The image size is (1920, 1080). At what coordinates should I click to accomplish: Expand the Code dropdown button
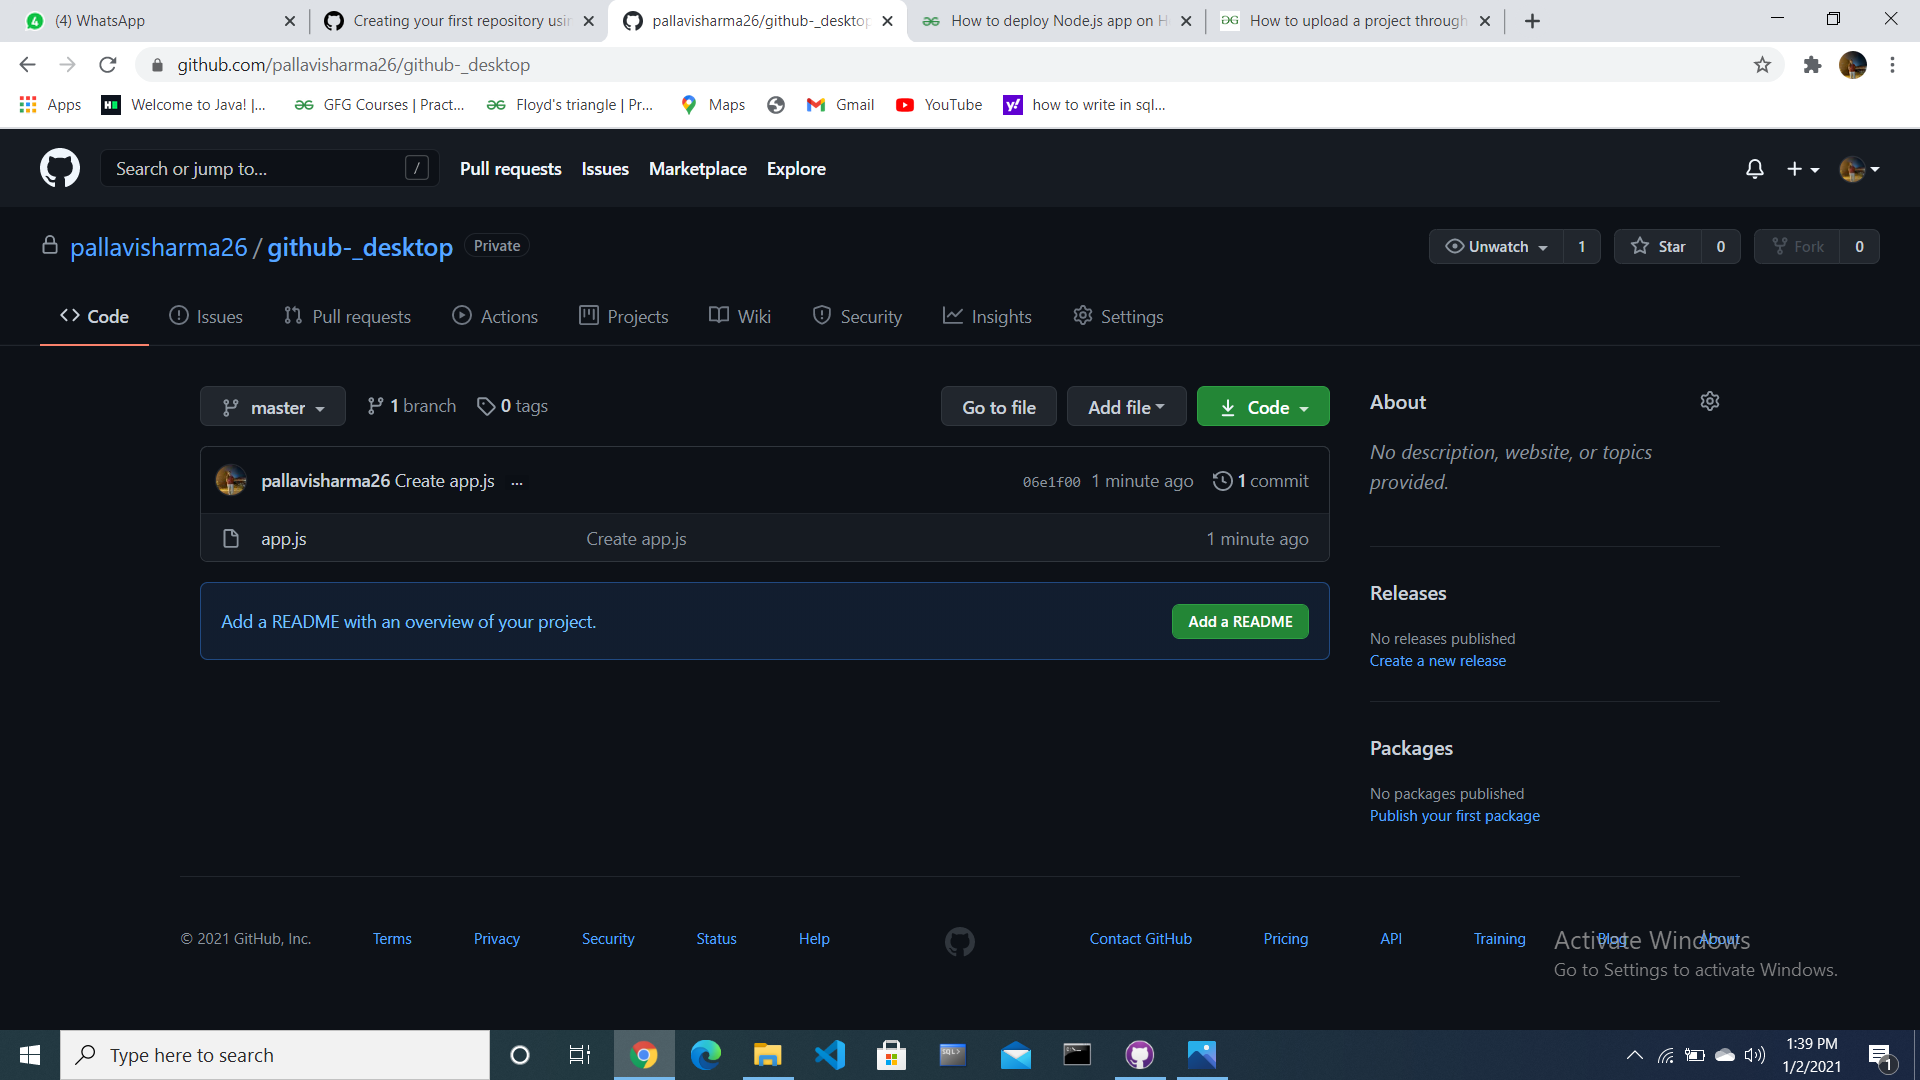coord(1261,406)
